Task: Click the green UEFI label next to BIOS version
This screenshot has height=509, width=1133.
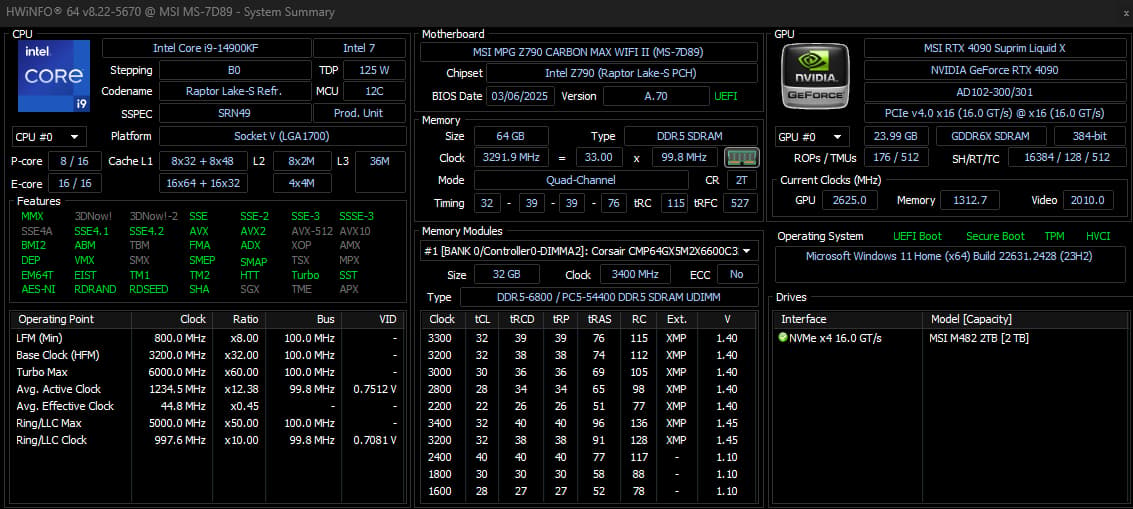Action: tap(726, 96)
